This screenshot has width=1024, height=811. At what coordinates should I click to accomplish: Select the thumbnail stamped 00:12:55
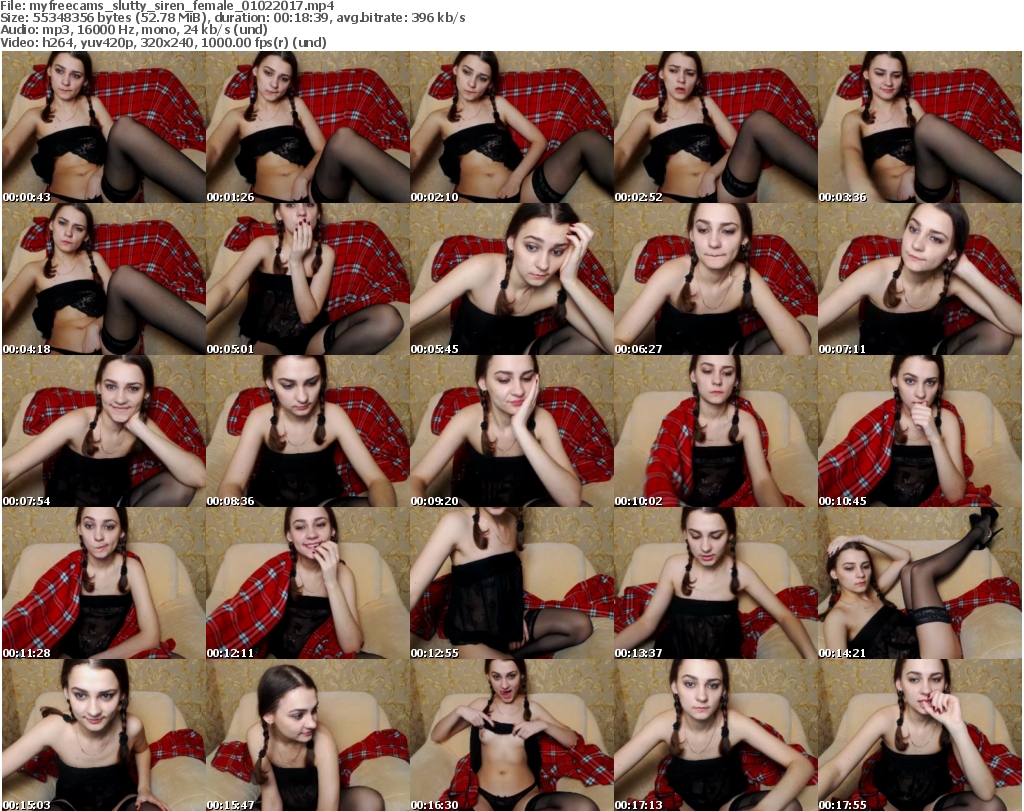point(511,583)
